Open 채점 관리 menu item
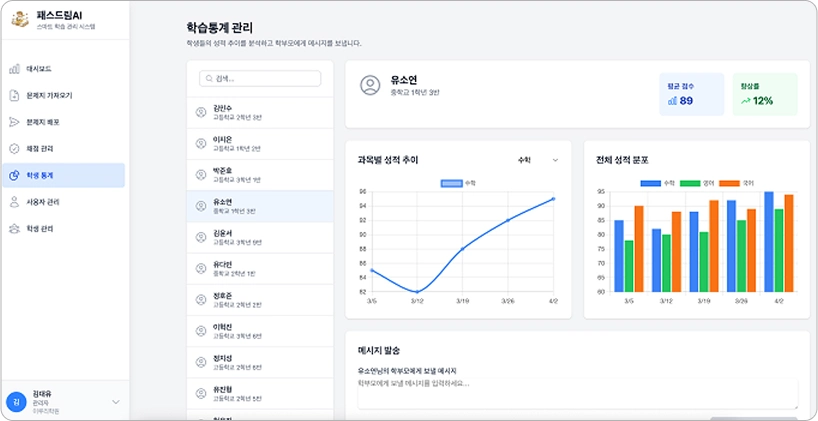The height and width of the screenshot is (421, 818). pyautogui.click(x=63, y=149)
